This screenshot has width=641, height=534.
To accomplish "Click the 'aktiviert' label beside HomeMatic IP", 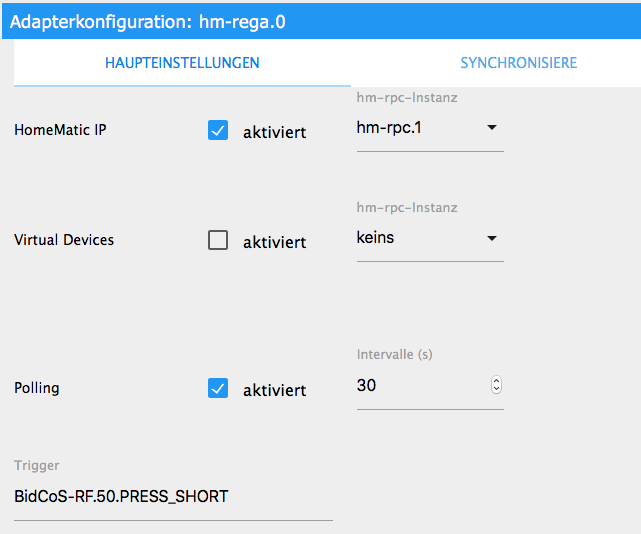I will point(274,132).
